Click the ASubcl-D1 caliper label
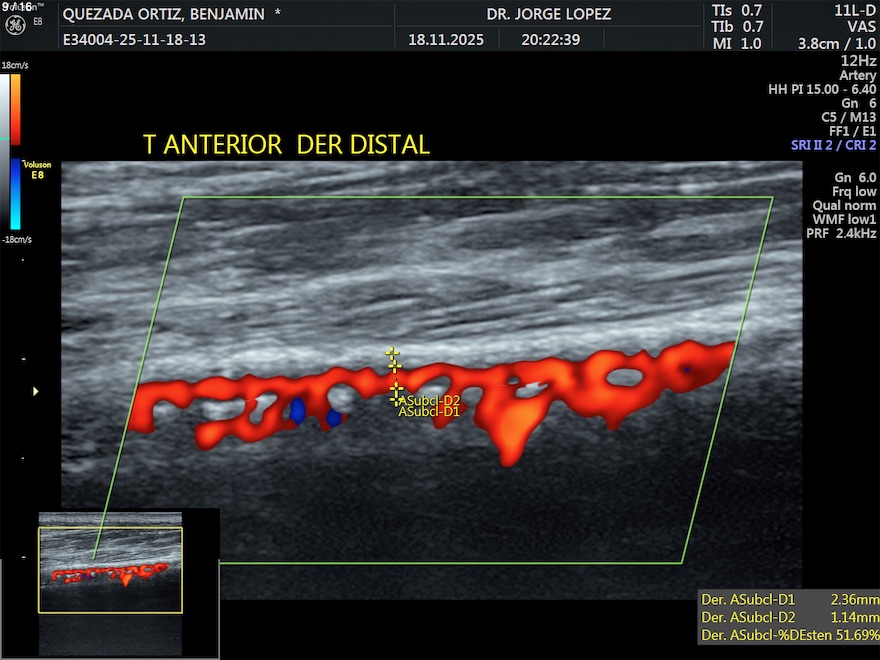This screenshot has width=880, height=660. point(429,411)
